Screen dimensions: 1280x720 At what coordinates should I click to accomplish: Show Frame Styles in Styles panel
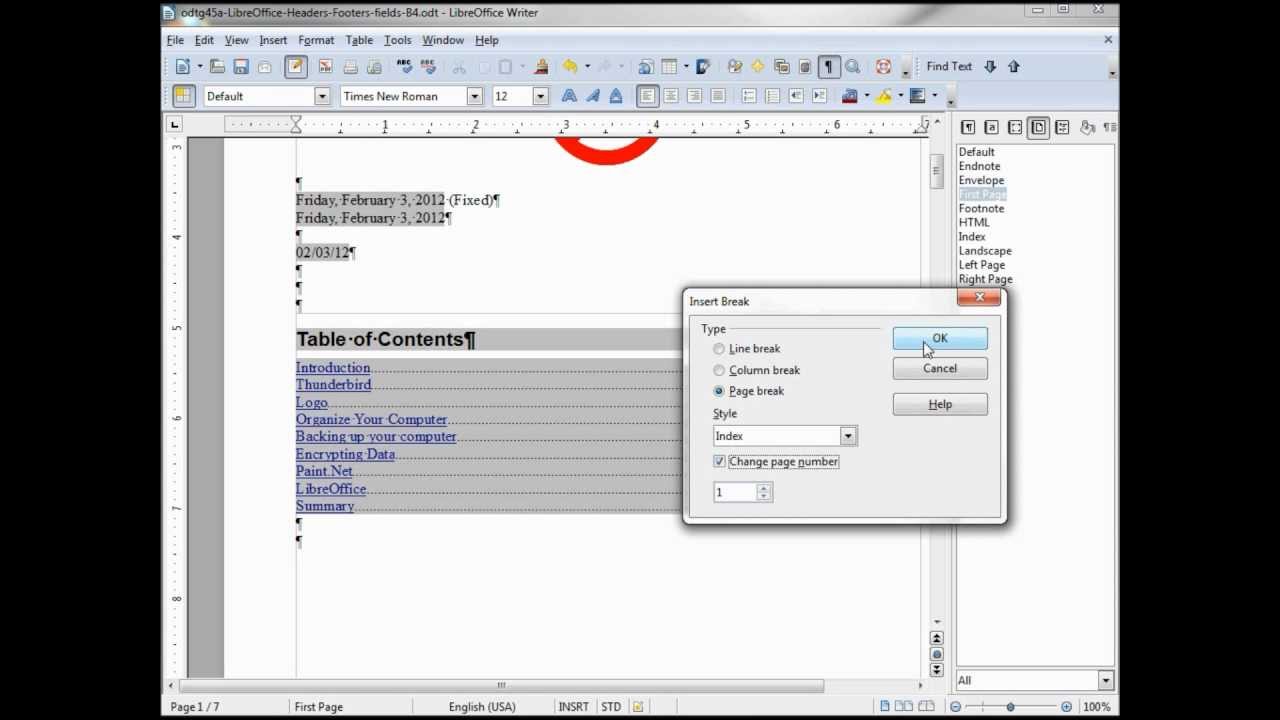(1015, 127)
